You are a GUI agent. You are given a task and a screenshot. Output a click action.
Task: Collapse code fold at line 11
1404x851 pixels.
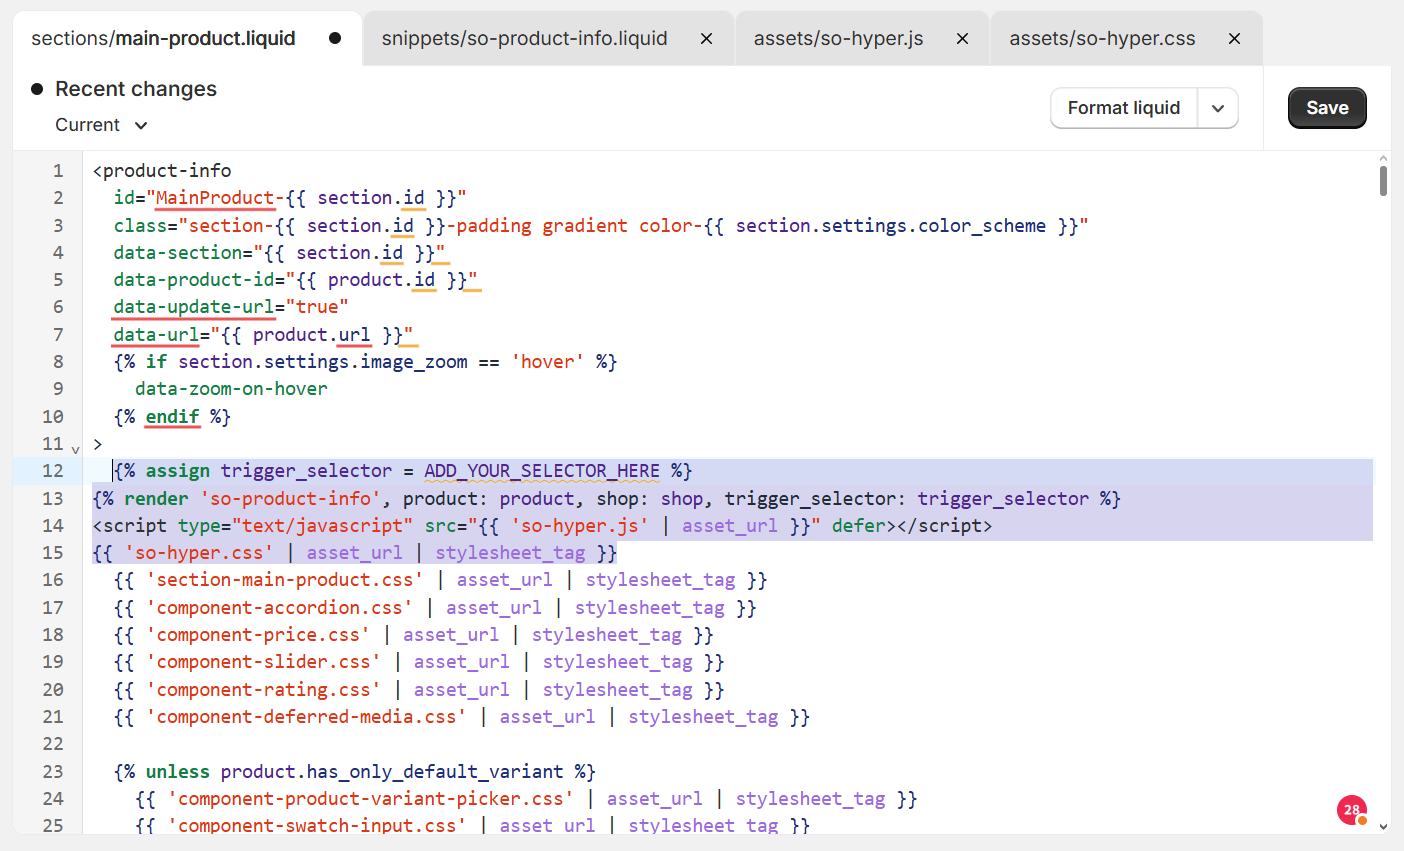(x=75, y=449)
